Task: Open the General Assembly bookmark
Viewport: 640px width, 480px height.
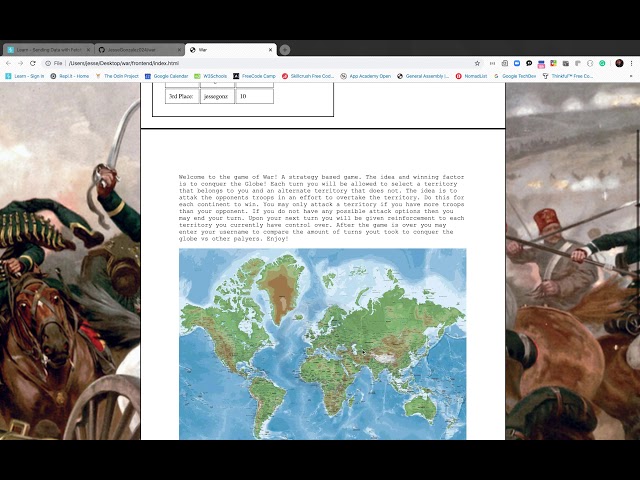Action: click(x=423, y=76)
